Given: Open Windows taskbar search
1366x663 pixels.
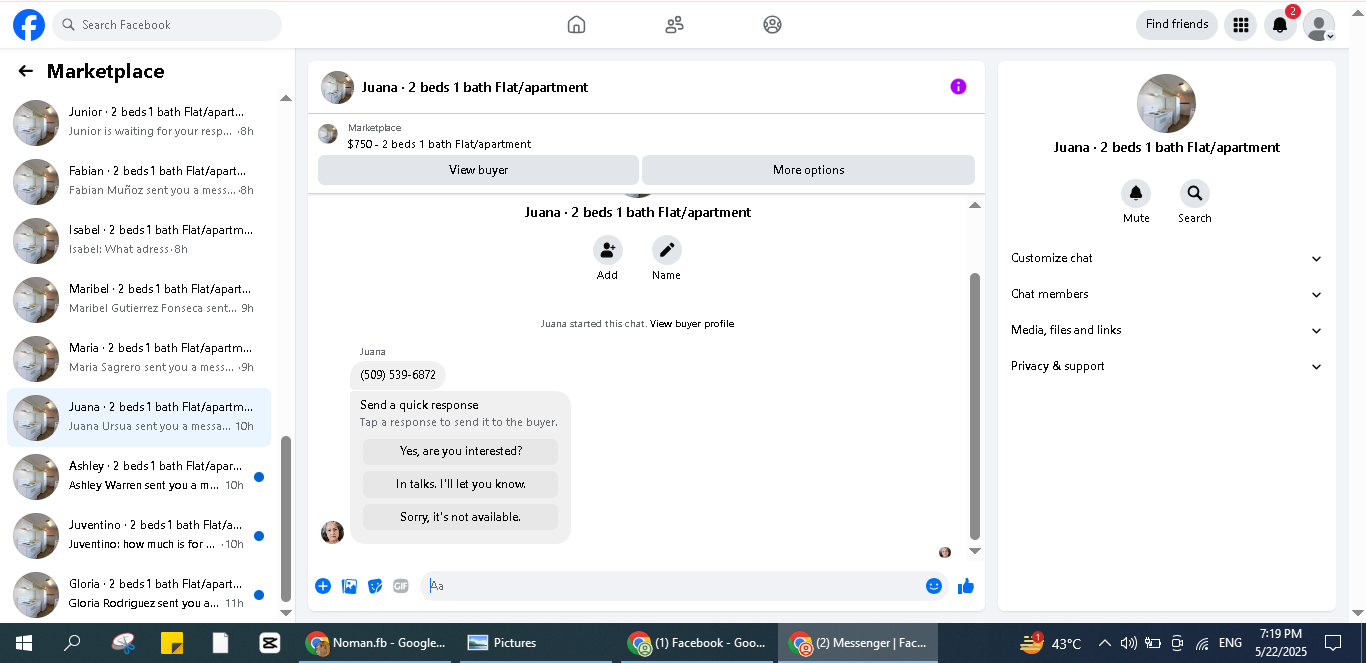Looking at the screenshot, I should click(72, 643).
